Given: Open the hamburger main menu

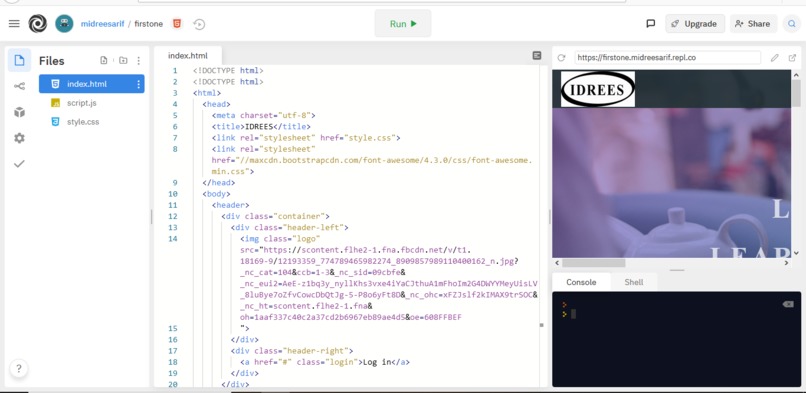Looking at the screenshot, I should (x=14, y=24).
